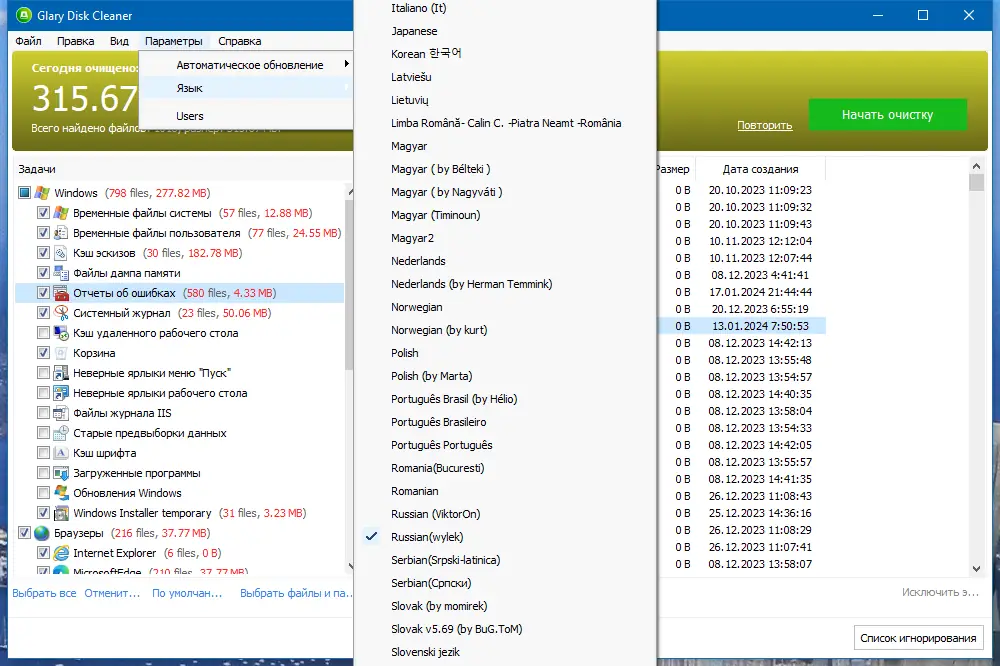This screenshot has height=666, width=1000.
Task: Click task tree scrollbar down arrow
Action: (x=349, y=566)
